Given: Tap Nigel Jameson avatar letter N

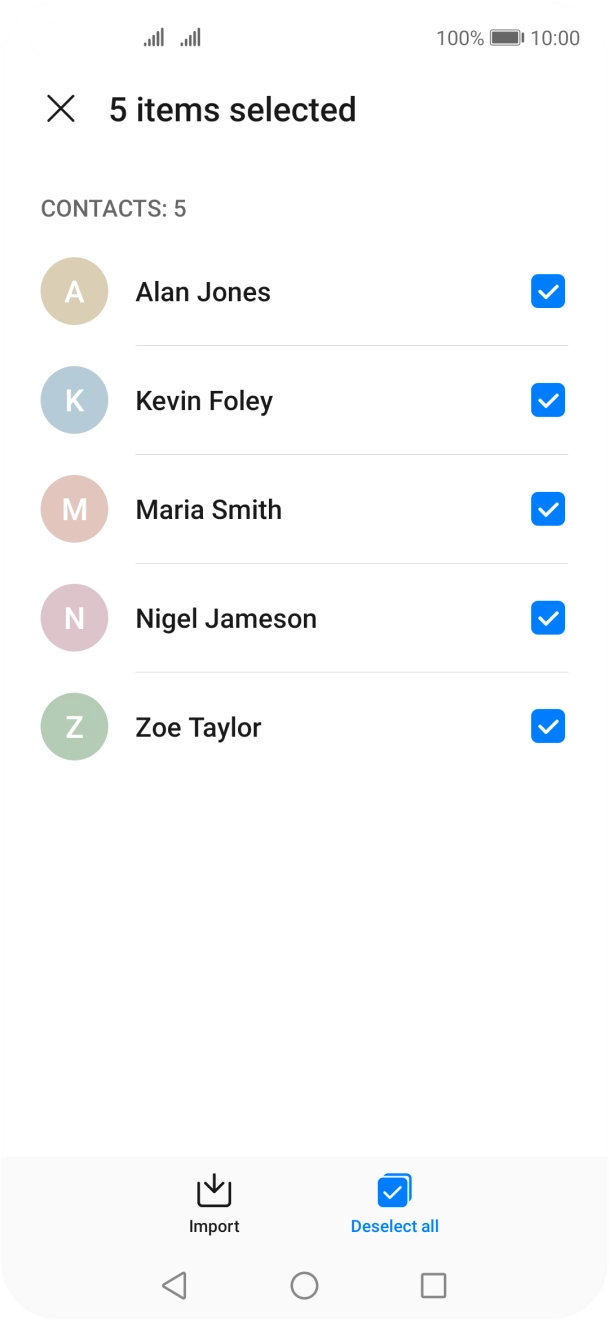Looking at the screenshot, I should [74, 618].
